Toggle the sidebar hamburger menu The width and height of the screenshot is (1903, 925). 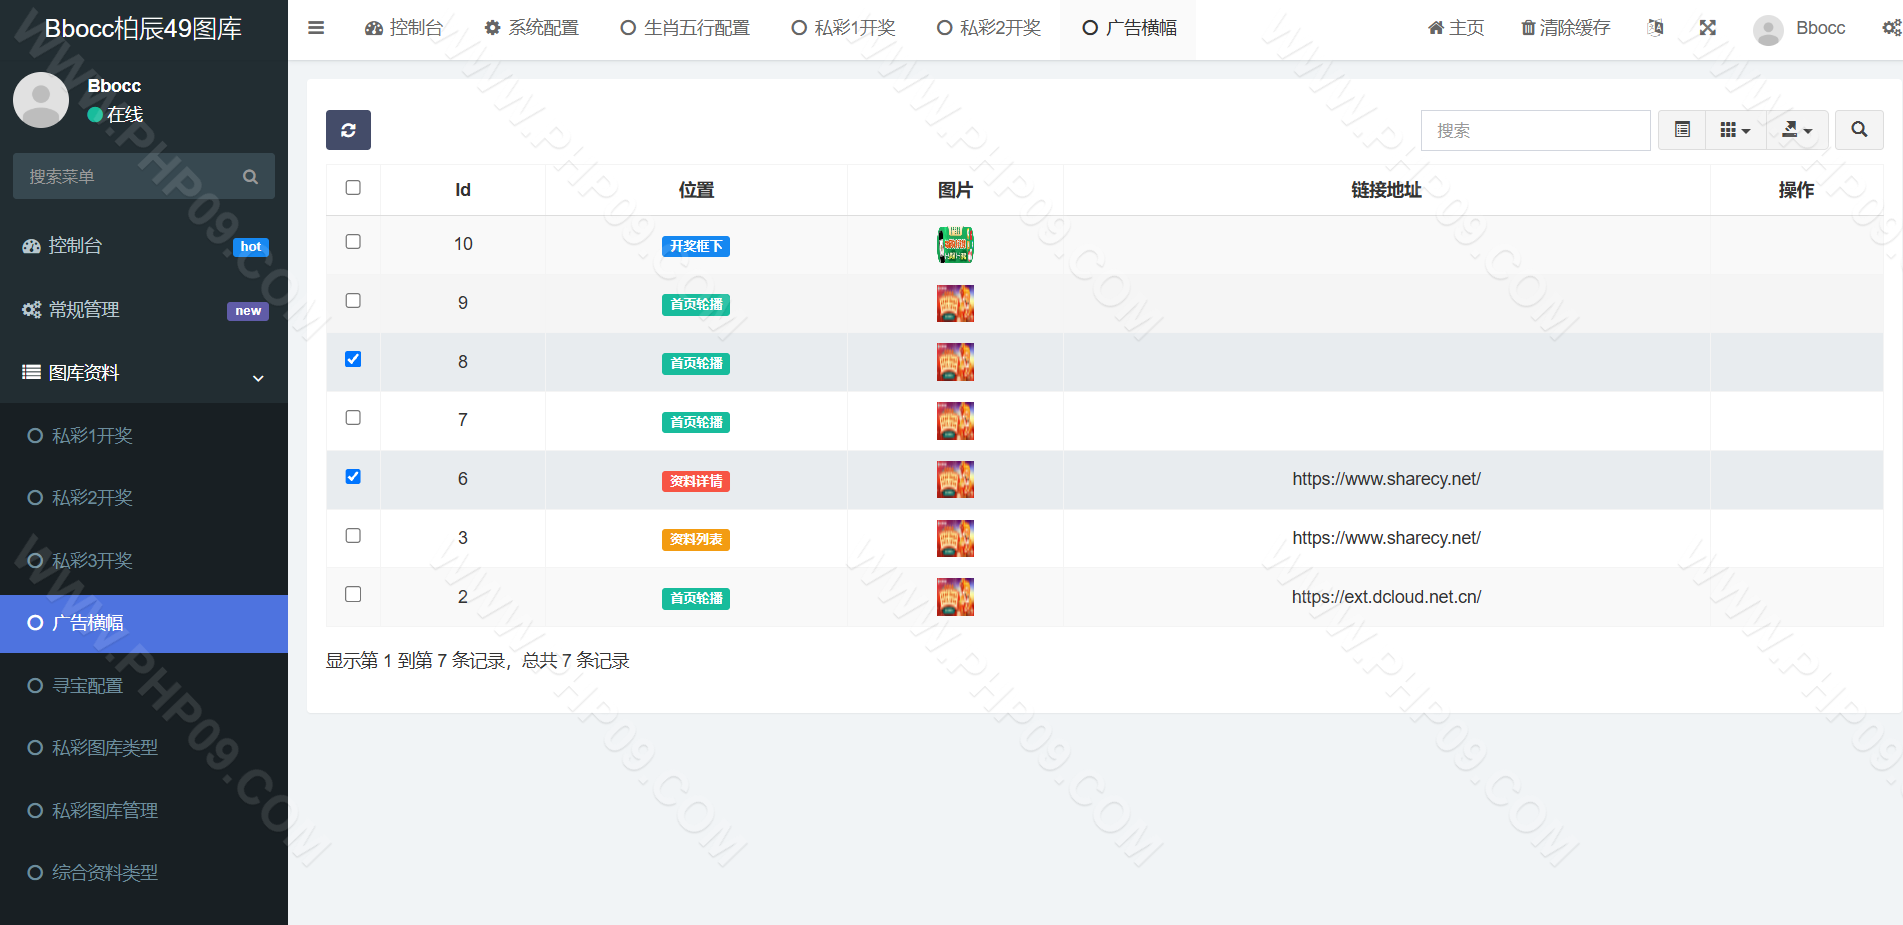[316, 28]
